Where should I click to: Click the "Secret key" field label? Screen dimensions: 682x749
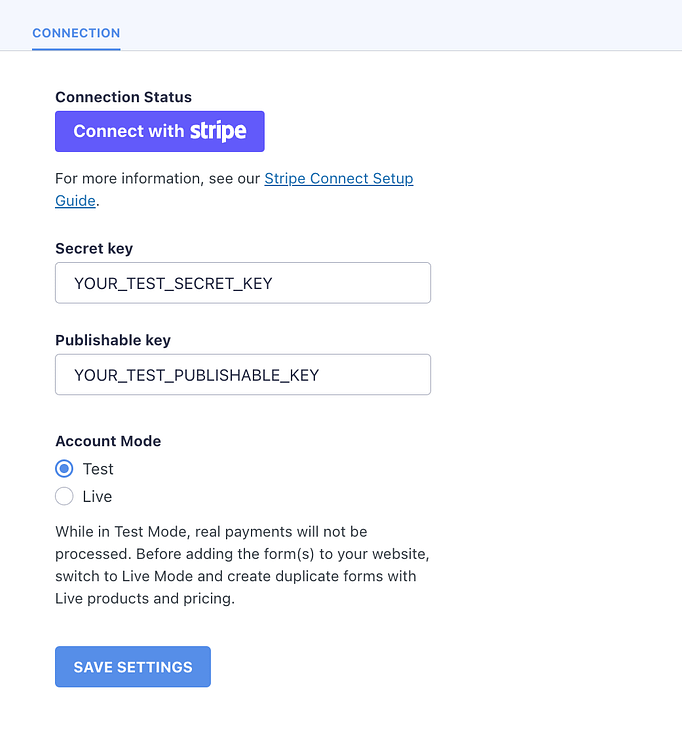[94, 249]
